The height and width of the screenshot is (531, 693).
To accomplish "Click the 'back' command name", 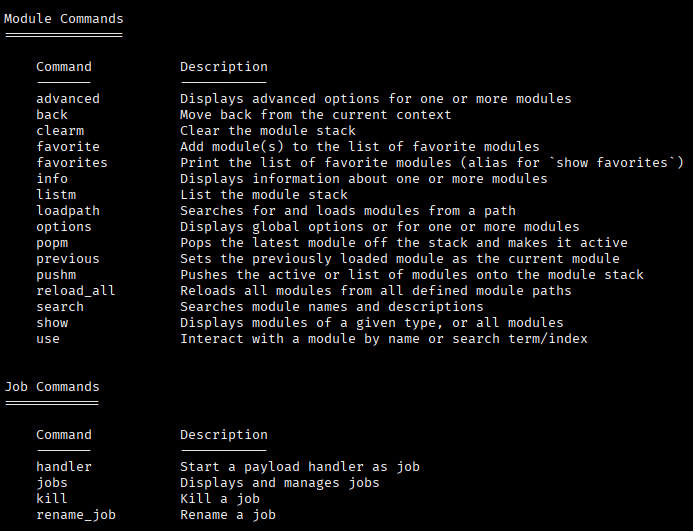I will click(x=52, y=115).
